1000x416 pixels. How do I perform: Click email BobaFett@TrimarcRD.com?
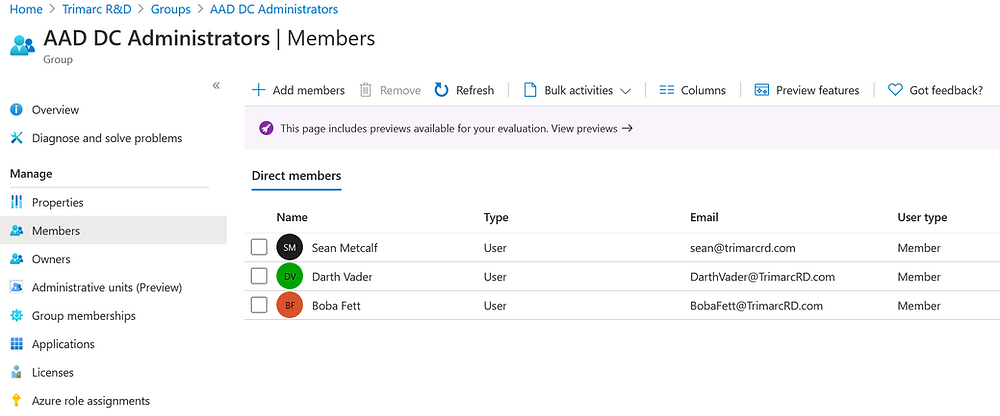coord(756,306)
